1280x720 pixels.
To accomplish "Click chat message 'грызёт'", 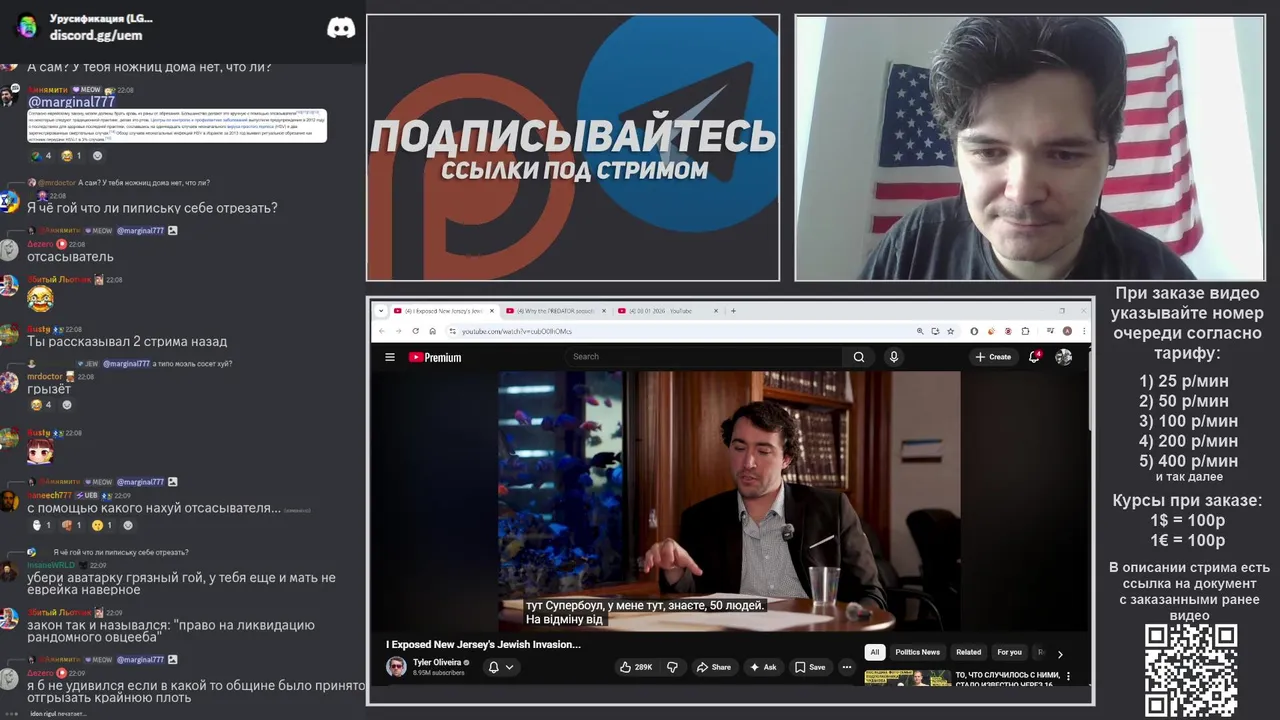I will point(50,389).
